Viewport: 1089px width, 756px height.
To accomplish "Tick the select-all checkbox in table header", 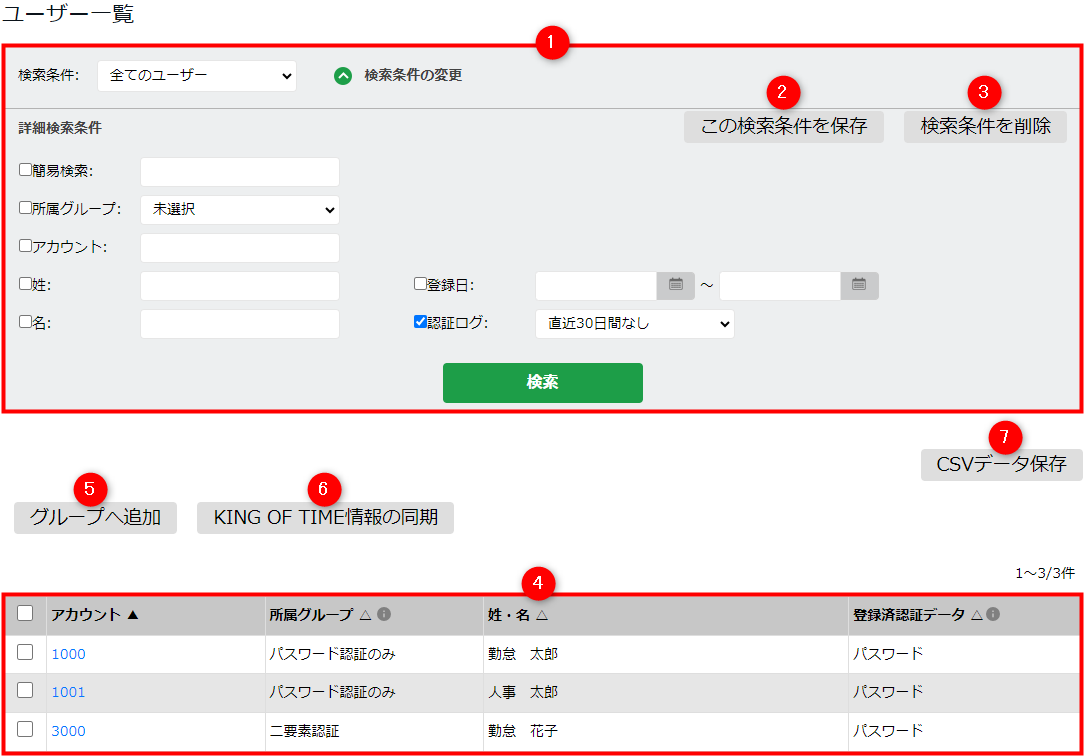I will (x=25, y=613).
